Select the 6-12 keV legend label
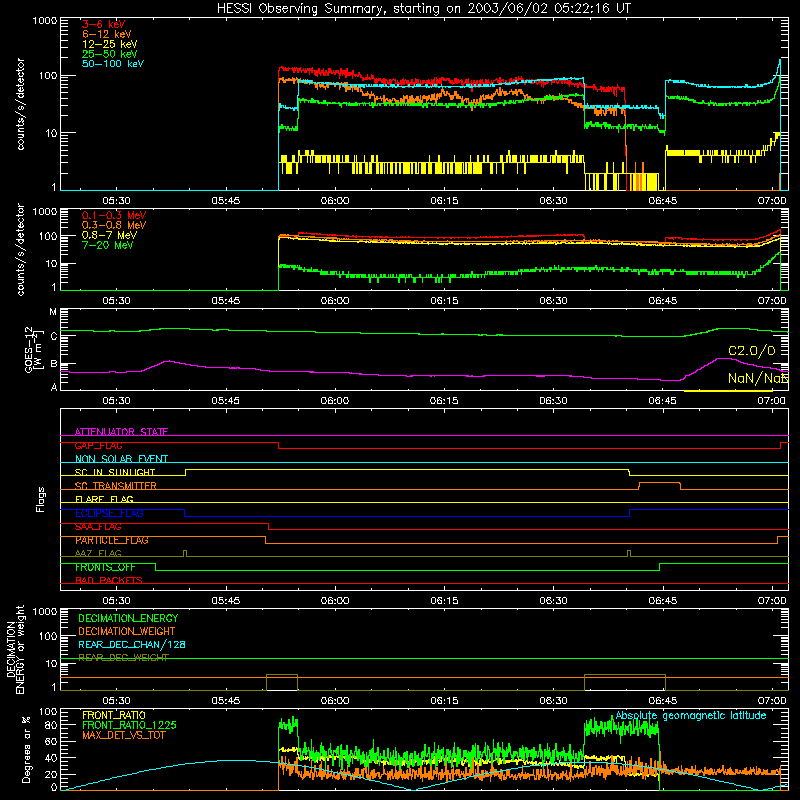This screenshot has height=800, width=800. [107, 34]
